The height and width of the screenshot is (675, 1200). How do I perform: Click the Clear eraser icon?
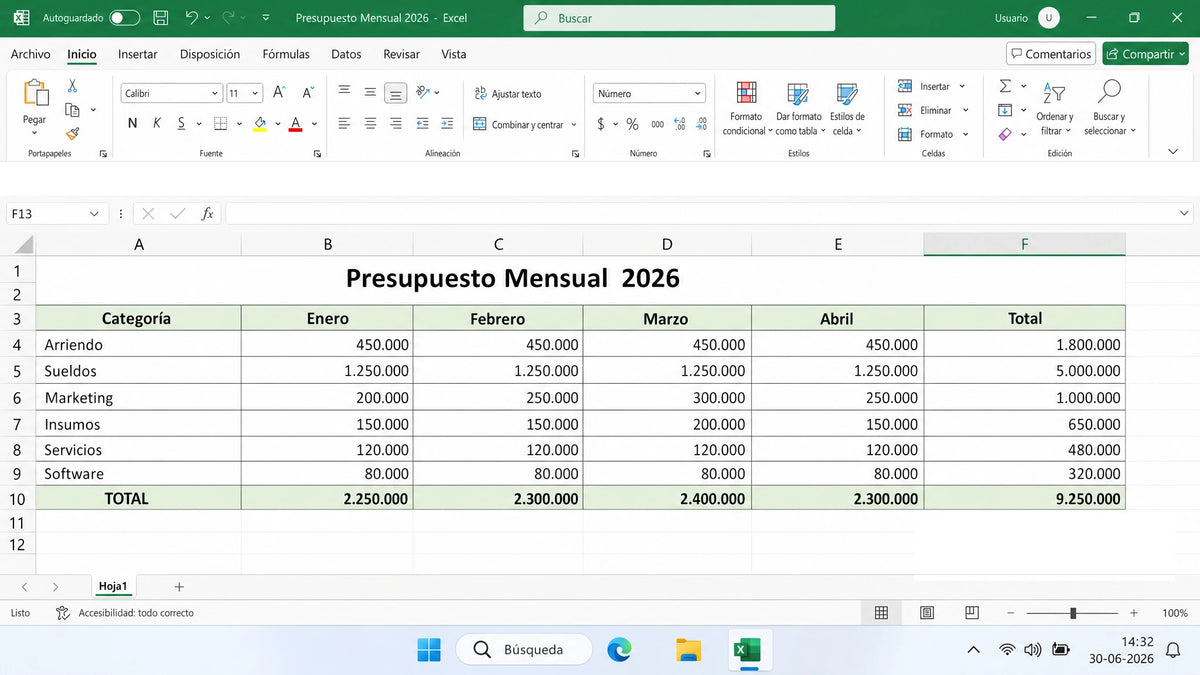click(1005, 134)
